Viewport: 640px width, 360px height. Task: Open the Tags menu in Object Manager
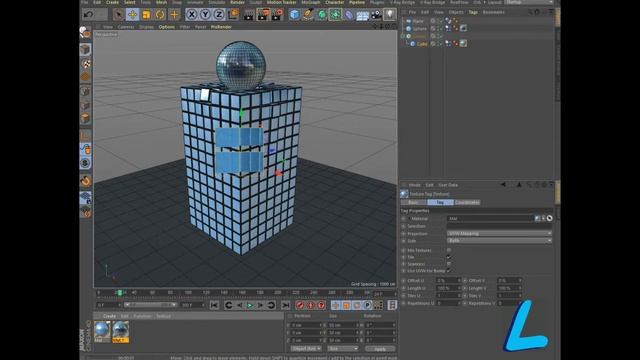473,12
